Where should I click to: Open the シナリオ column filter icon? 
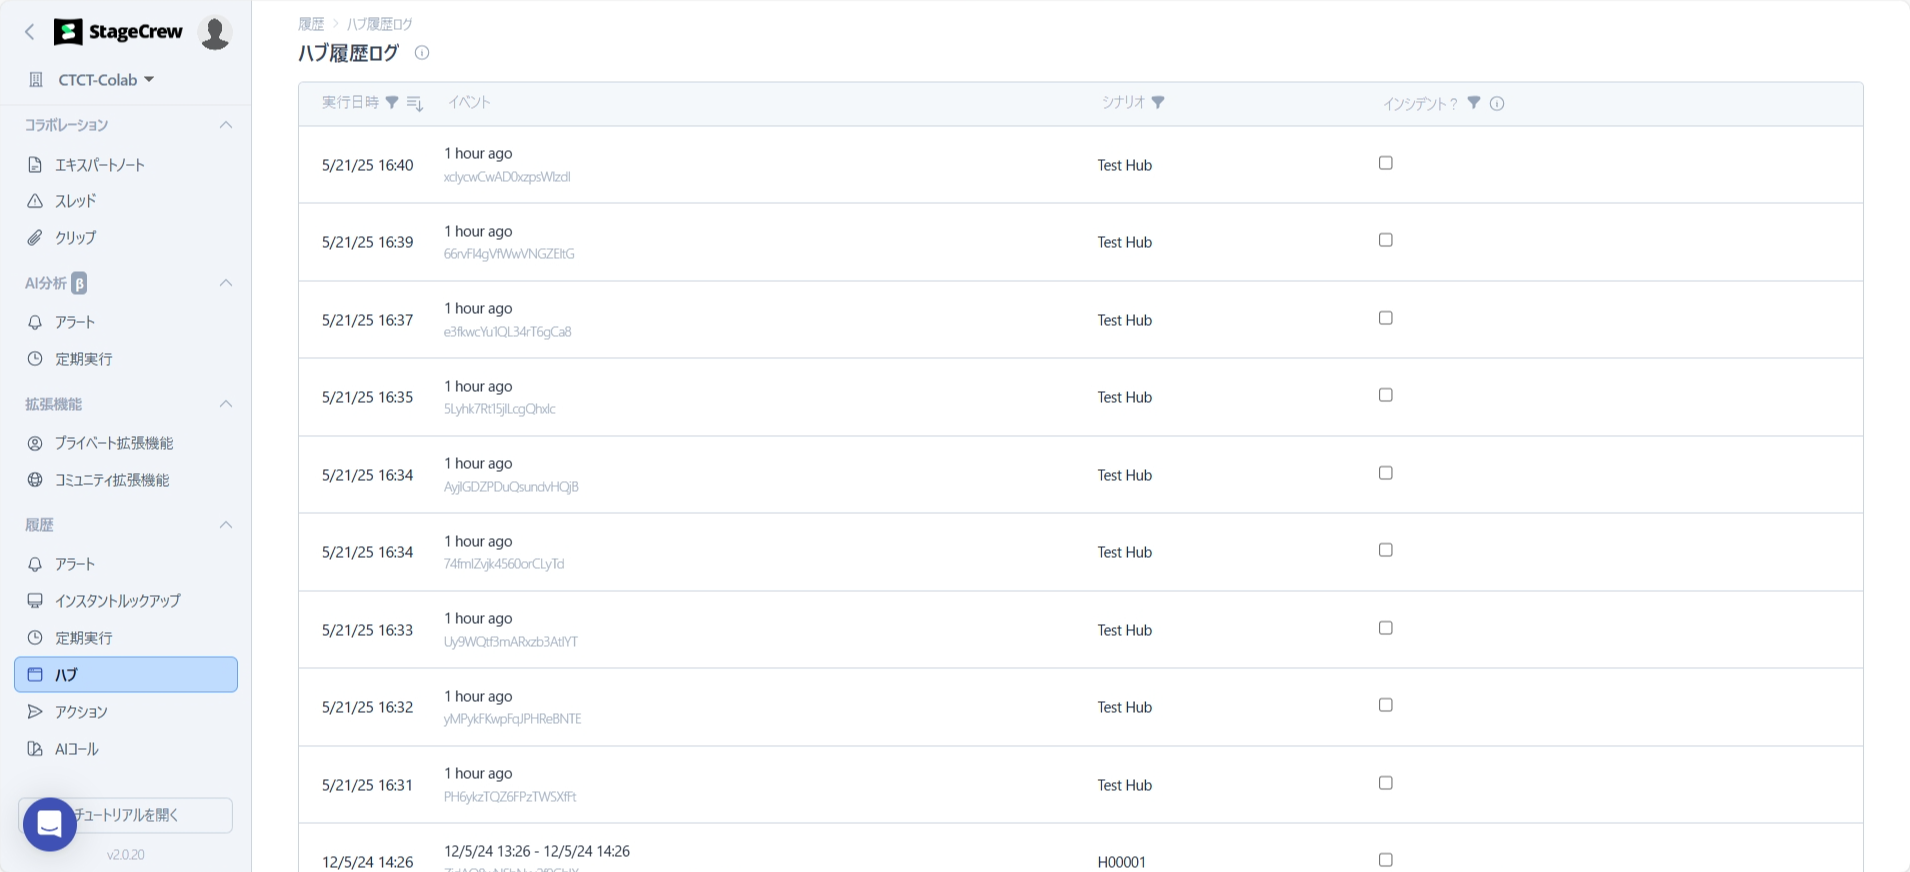(1158, 102)
